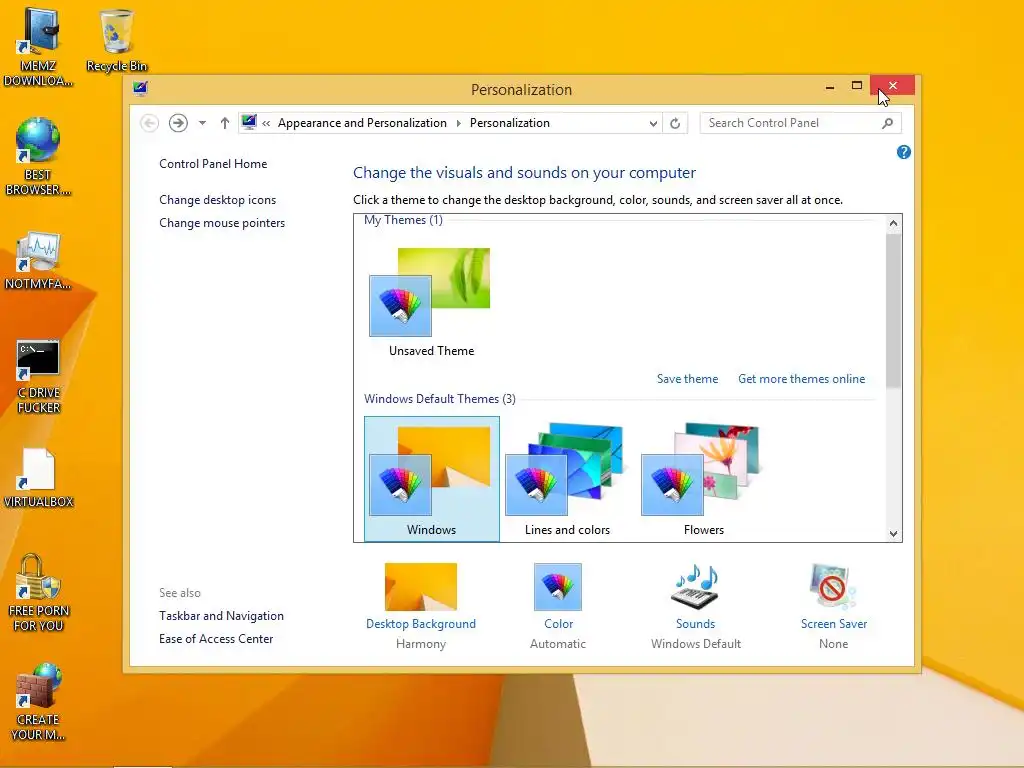
Task: Click the theme list scrollbar thumb
Action: [x=893, y=311]
